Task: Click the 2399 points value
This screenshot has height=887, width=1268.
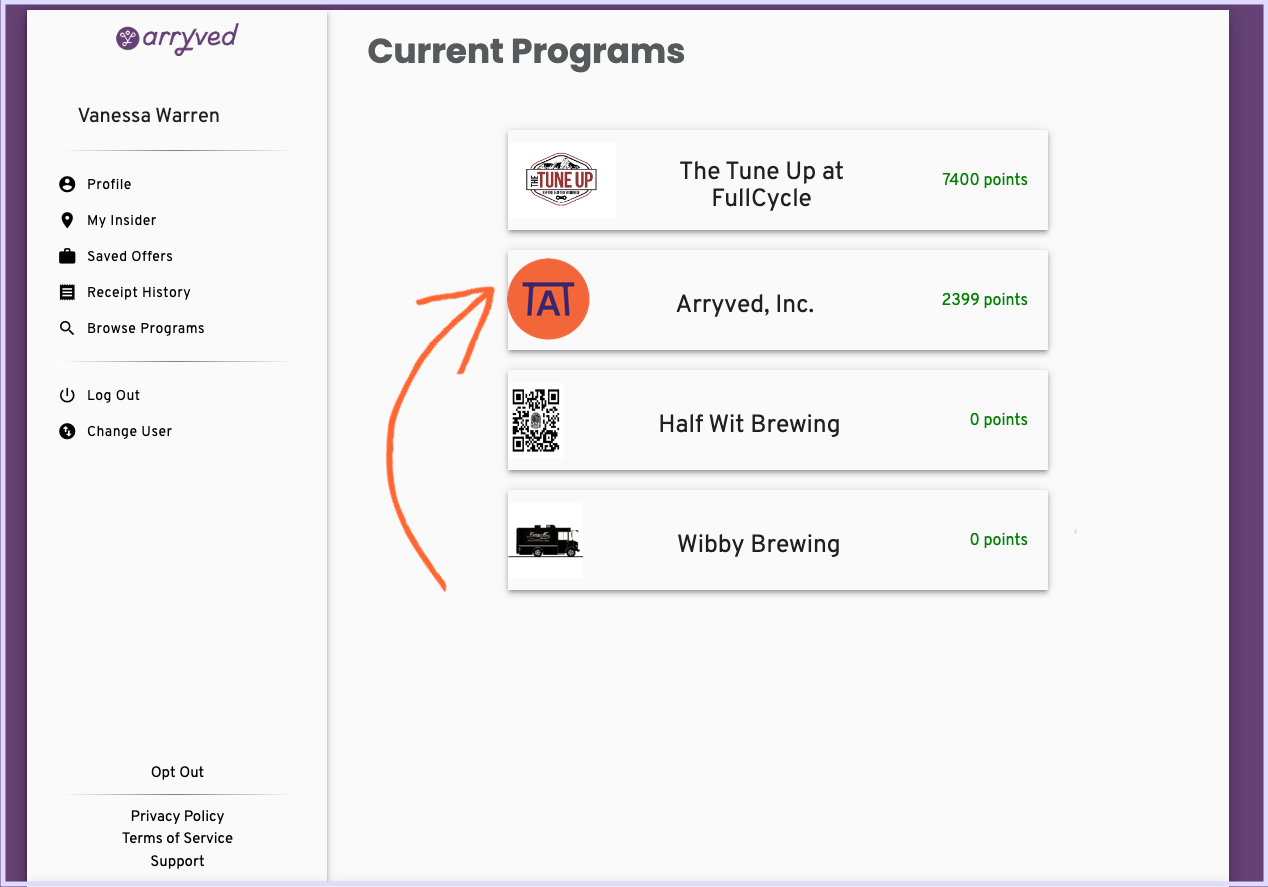Action: pyautogui.click(x=985, y=300)
